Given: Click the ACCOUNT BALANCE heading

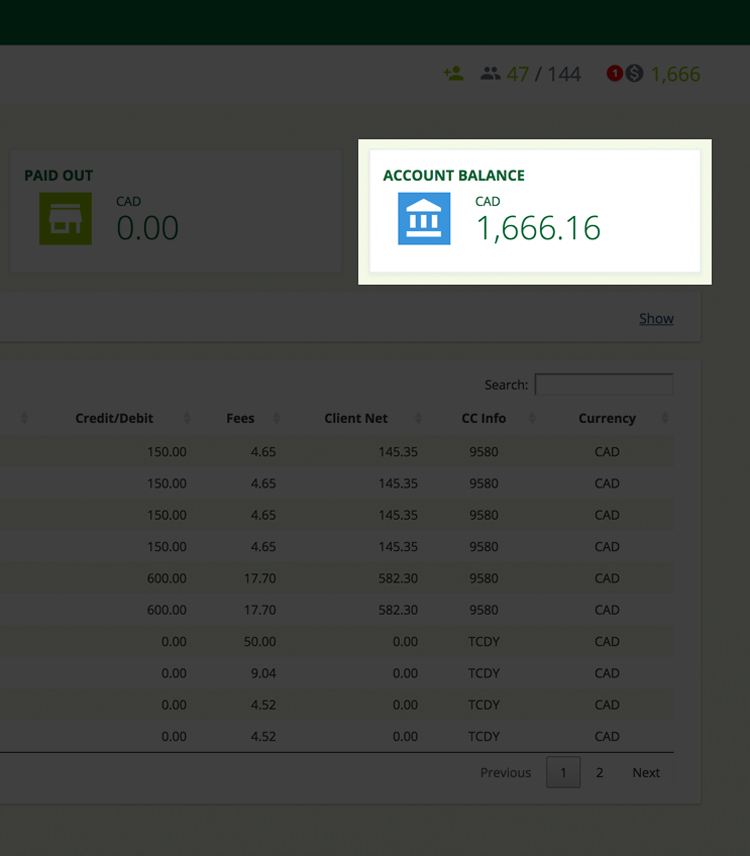Looking at the screenshot, I should pyautogui.click(x=454, y=175).
